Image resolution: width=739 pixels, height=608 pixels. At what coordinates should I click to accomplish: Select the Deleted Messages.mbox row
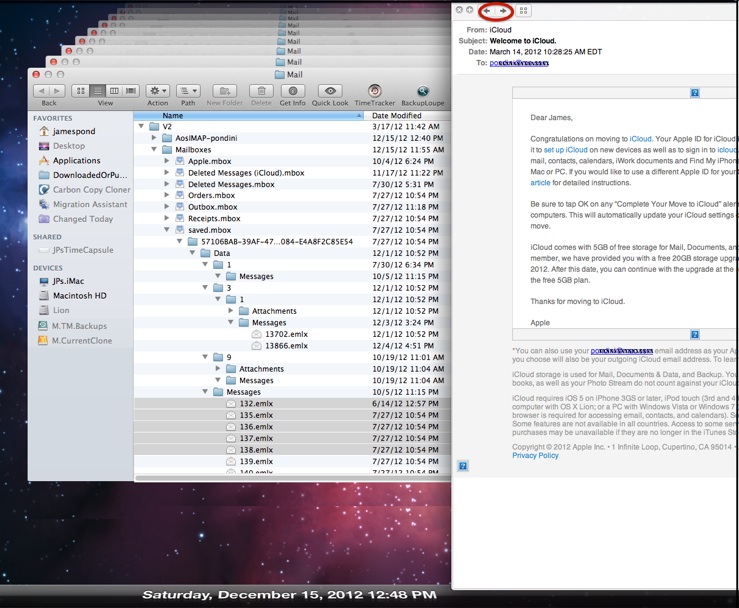click(x=292, y=184)
